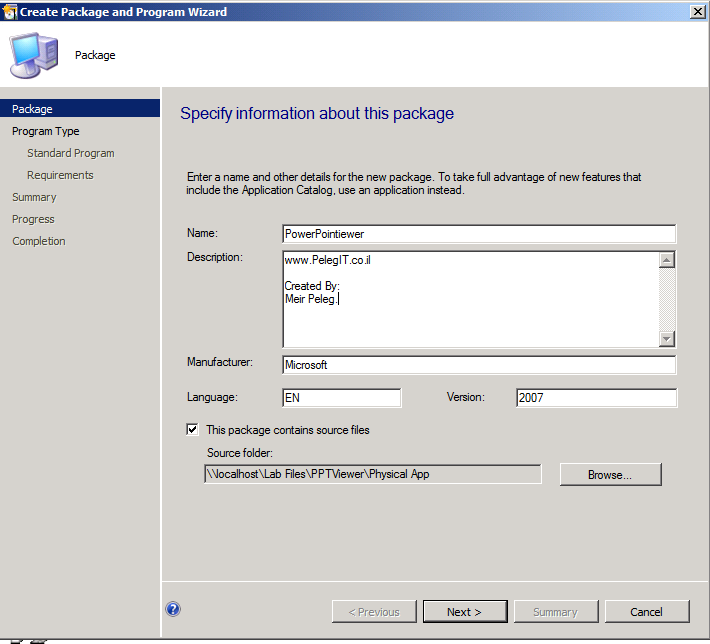The width and height of the screenshot is (710, 644).
Task: Select the Summary step in the sidebar
Action: tap(34, 197)
